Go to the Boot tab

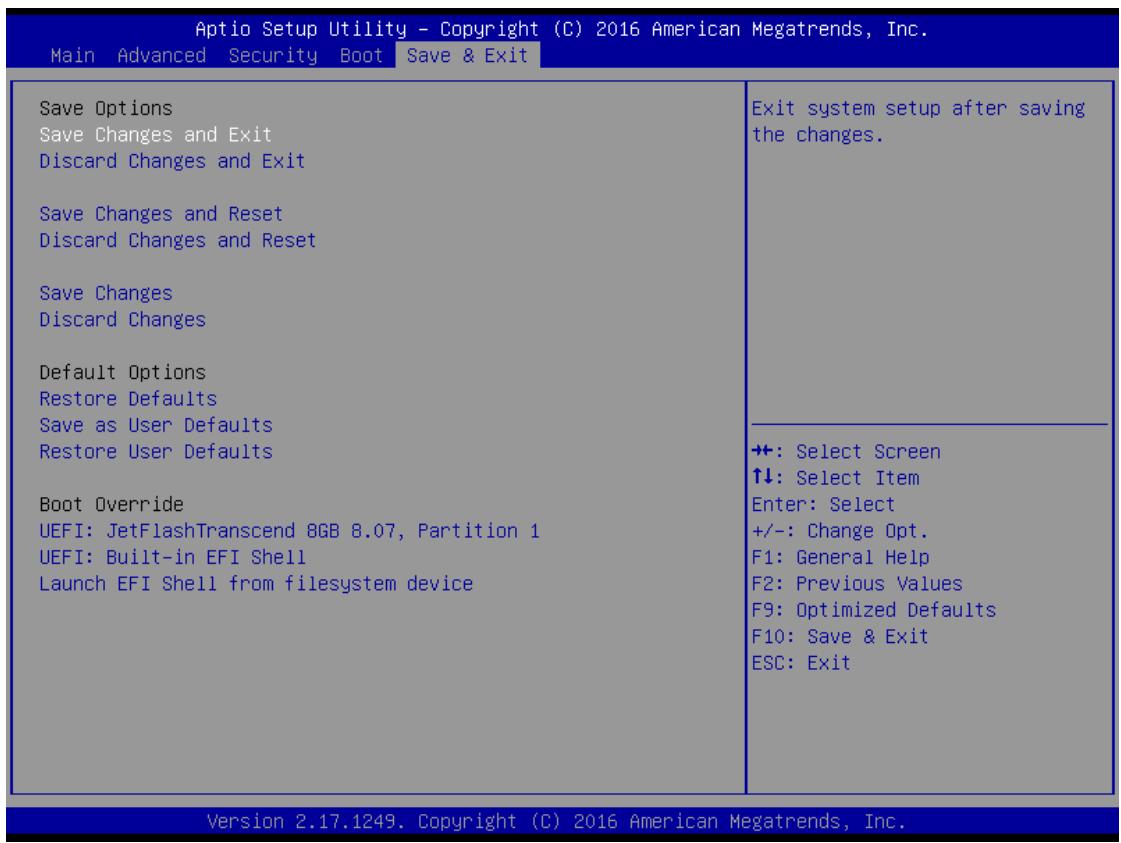361,56
